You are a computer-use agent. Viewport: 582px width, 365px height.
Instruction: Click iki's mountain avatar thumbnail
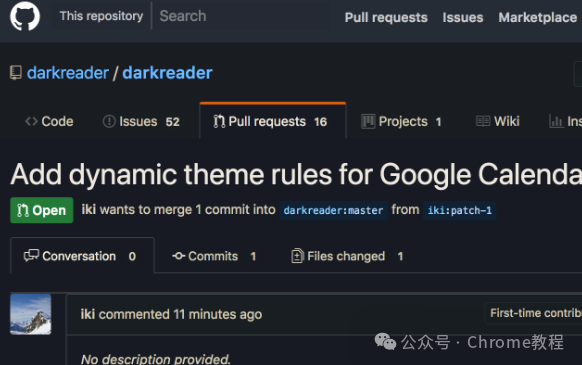pos(30,314)
